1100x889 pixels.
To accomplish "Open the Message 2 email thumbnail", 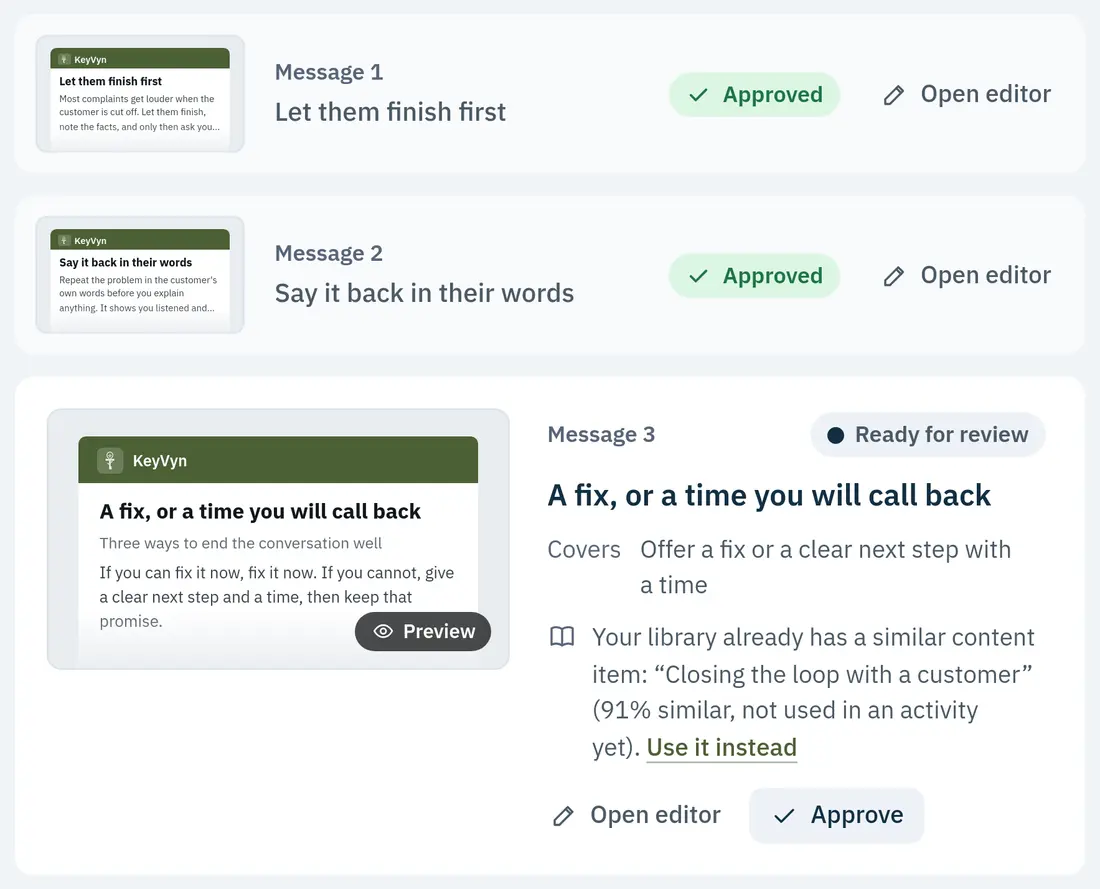I will [140, 274].
